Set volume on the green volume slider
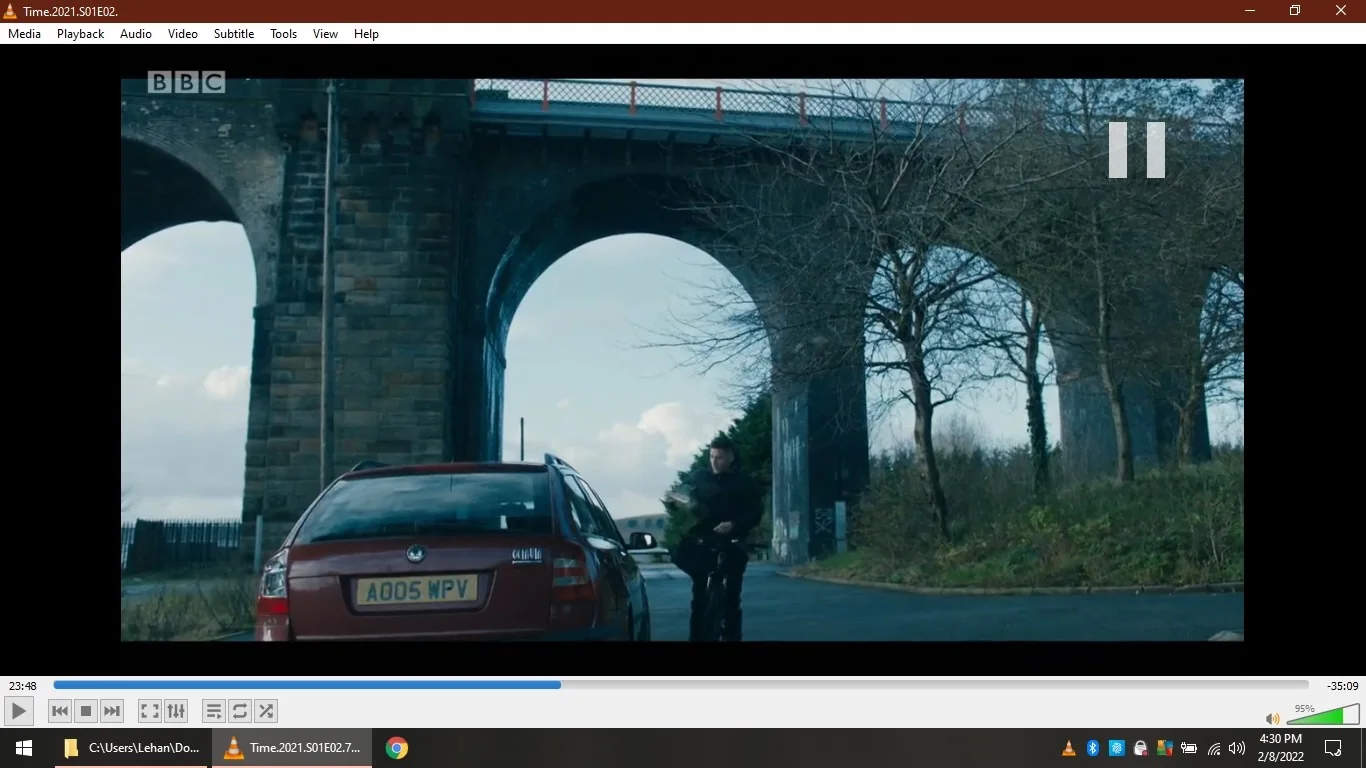 coord(1323,714)
